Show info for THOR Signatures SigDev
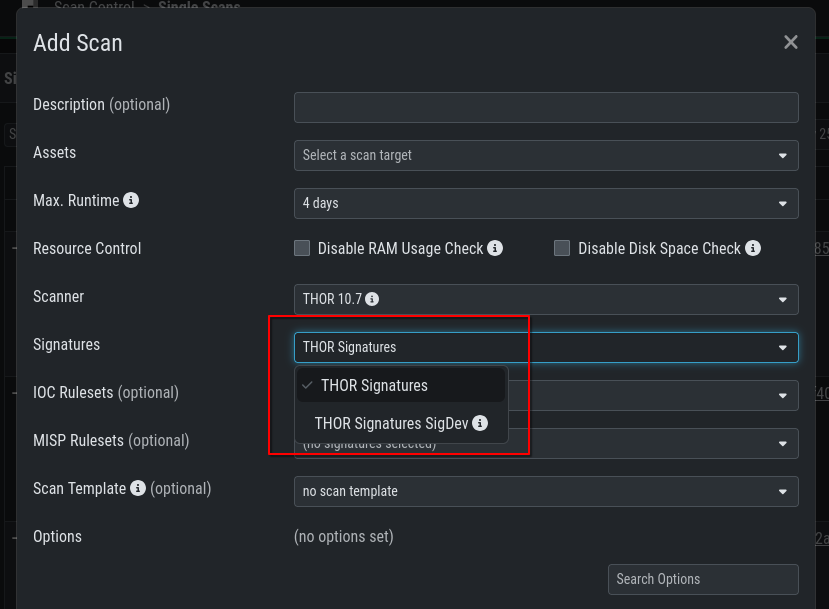Screen dimensions: 829x609 [x=480, y=423]
